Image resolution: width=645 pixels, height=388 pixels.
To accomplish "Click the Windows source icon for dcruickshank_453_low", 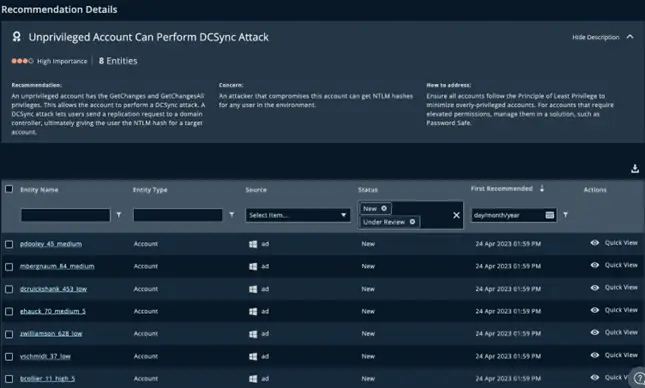I will (x=253, y=289).
